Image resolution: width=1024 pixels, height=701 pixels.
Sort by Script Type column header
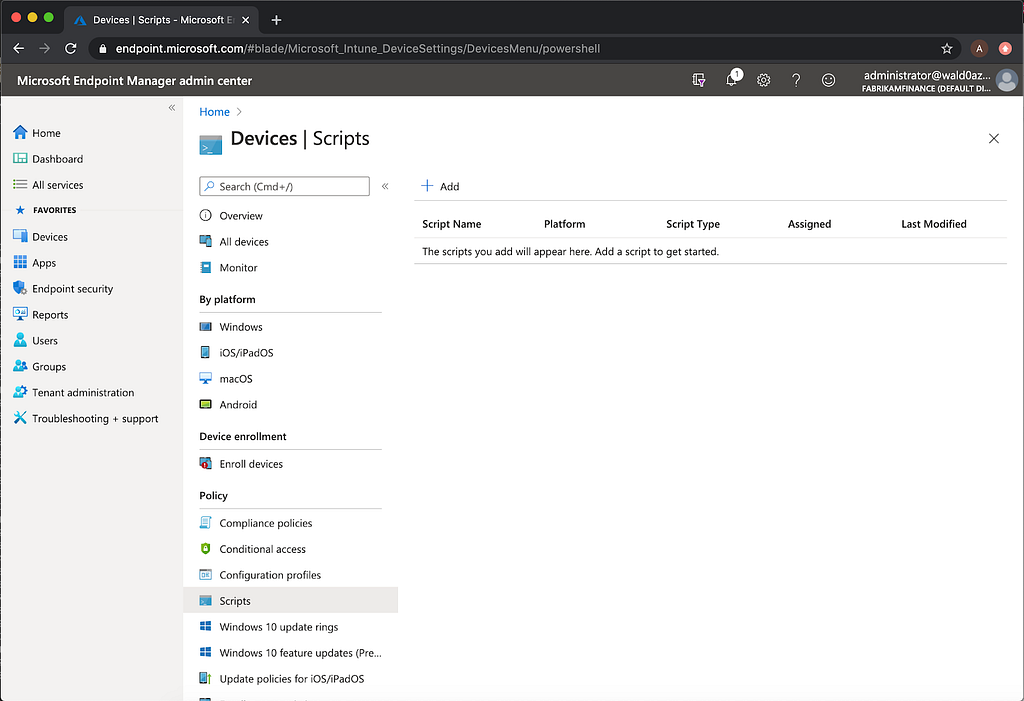tap(693, 224)
